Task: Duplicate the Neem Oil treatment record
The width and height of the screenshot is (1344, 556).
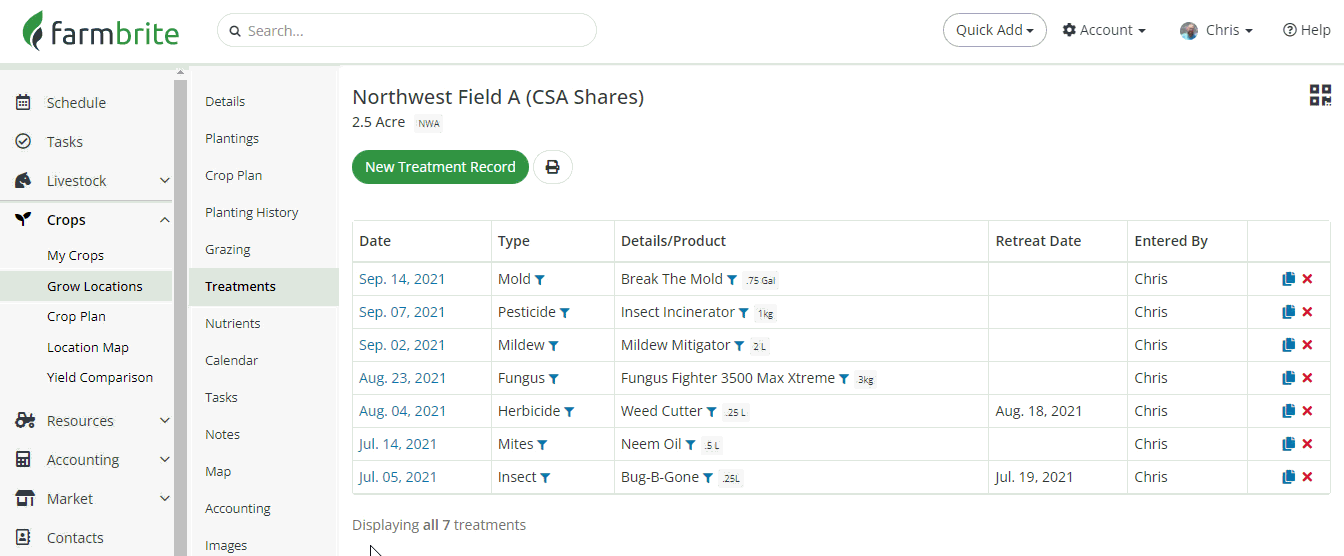Action: pyautogui.click(x=1288, y=444)
